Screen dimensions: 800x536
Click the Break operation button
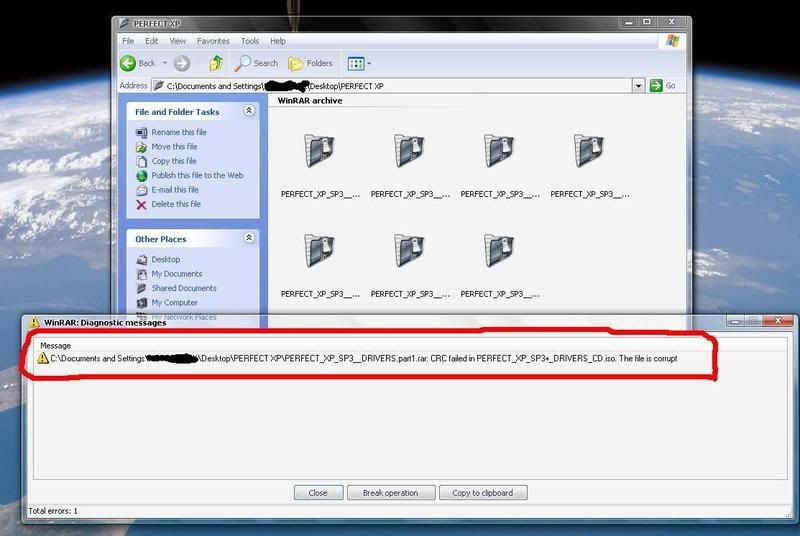391,493
